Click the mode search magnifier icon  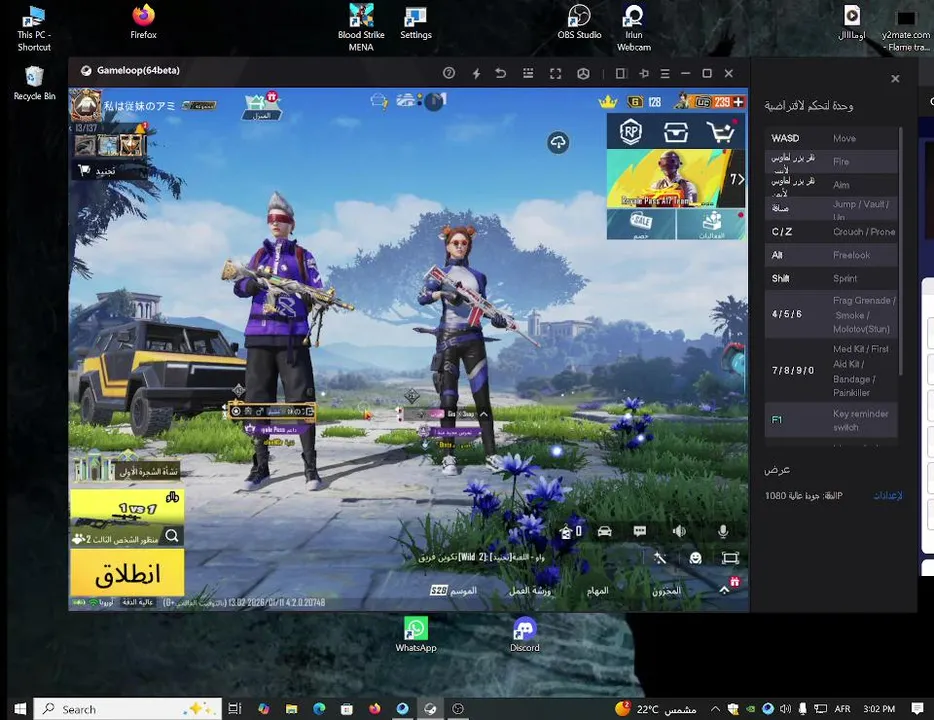(172, 536)
